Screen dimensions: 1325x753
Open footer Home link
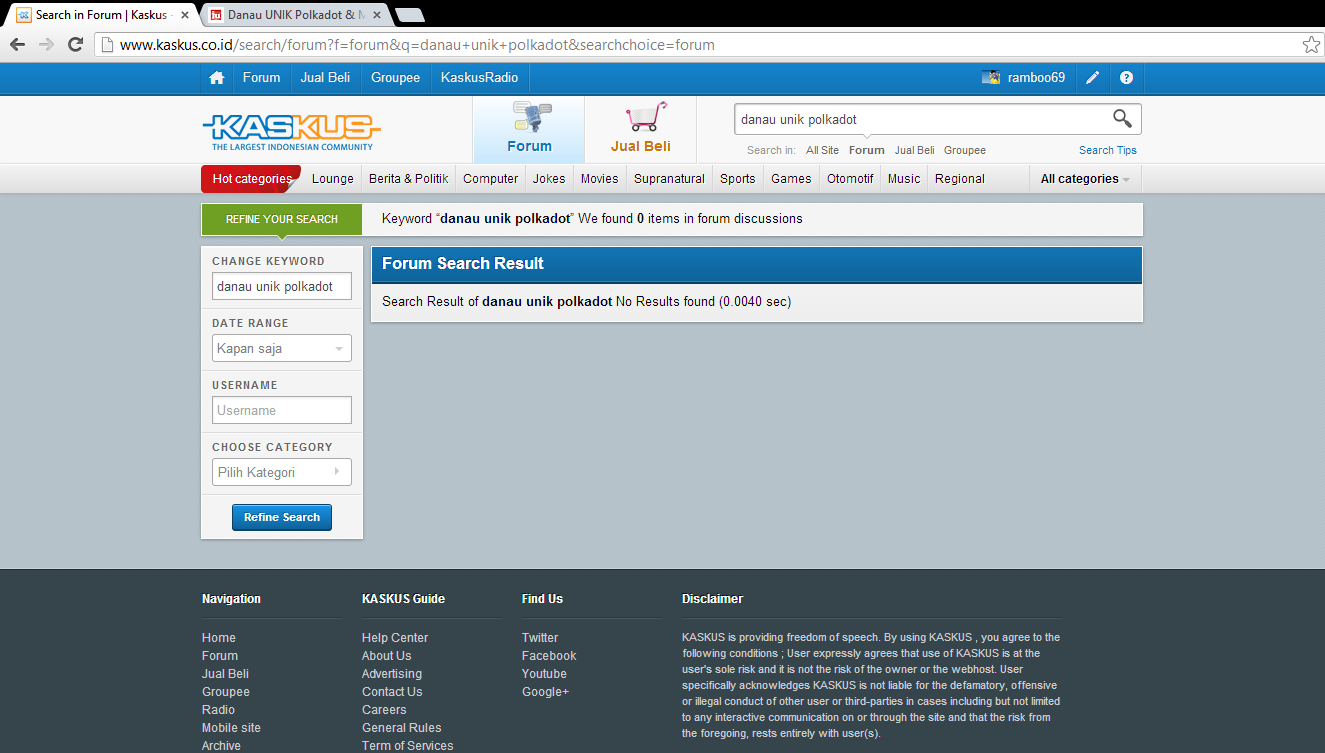coord(219,638)
